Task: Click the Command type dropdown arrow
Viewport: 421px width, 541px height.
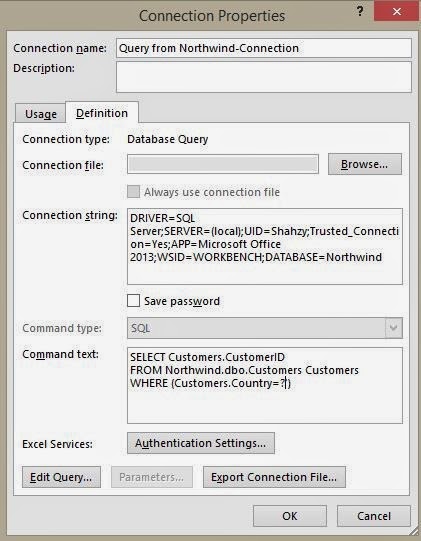Action: point(394,328)
